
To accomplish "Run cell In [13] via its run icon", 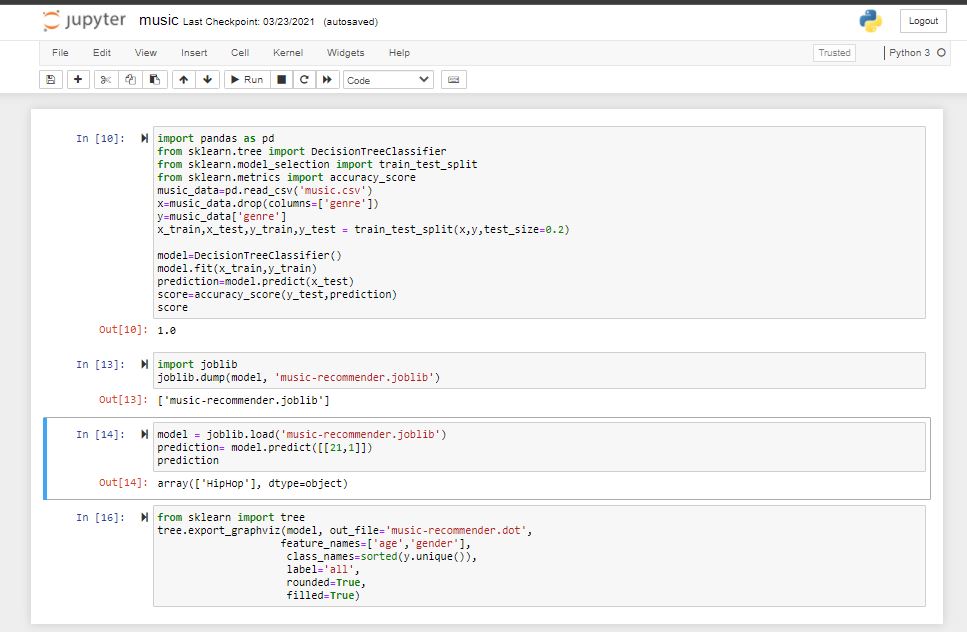I will (x=144, y=364).
